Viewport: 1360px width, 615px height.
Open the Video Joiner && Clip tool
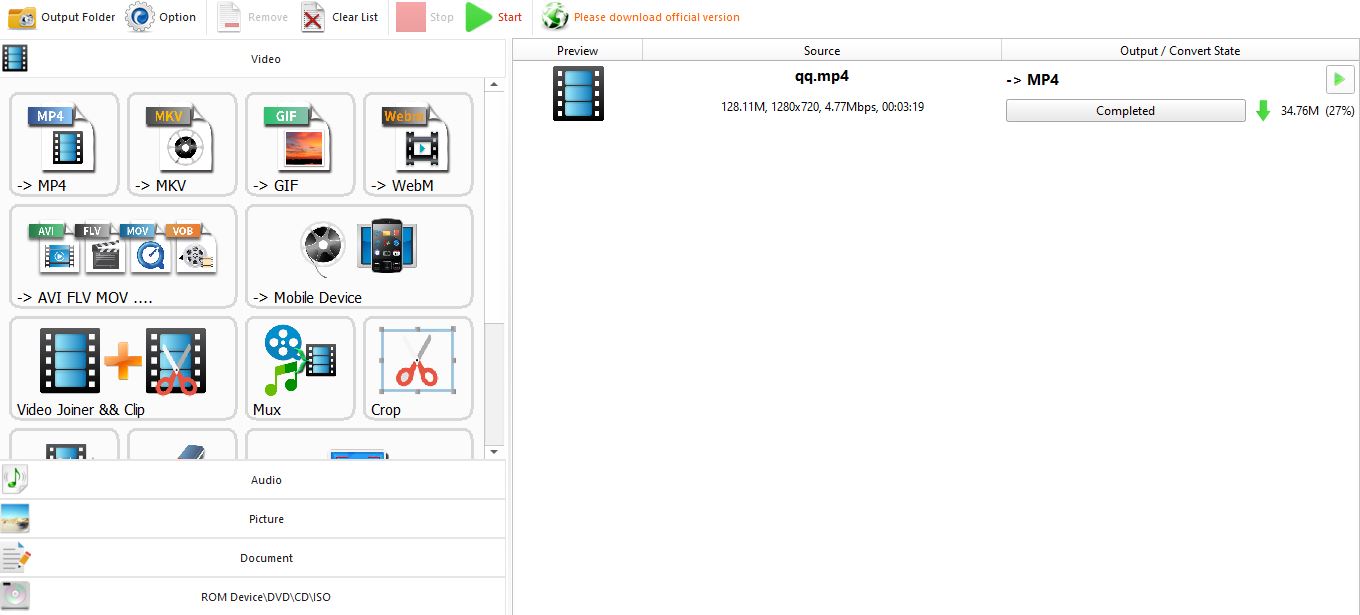click(x=122, y=368)
